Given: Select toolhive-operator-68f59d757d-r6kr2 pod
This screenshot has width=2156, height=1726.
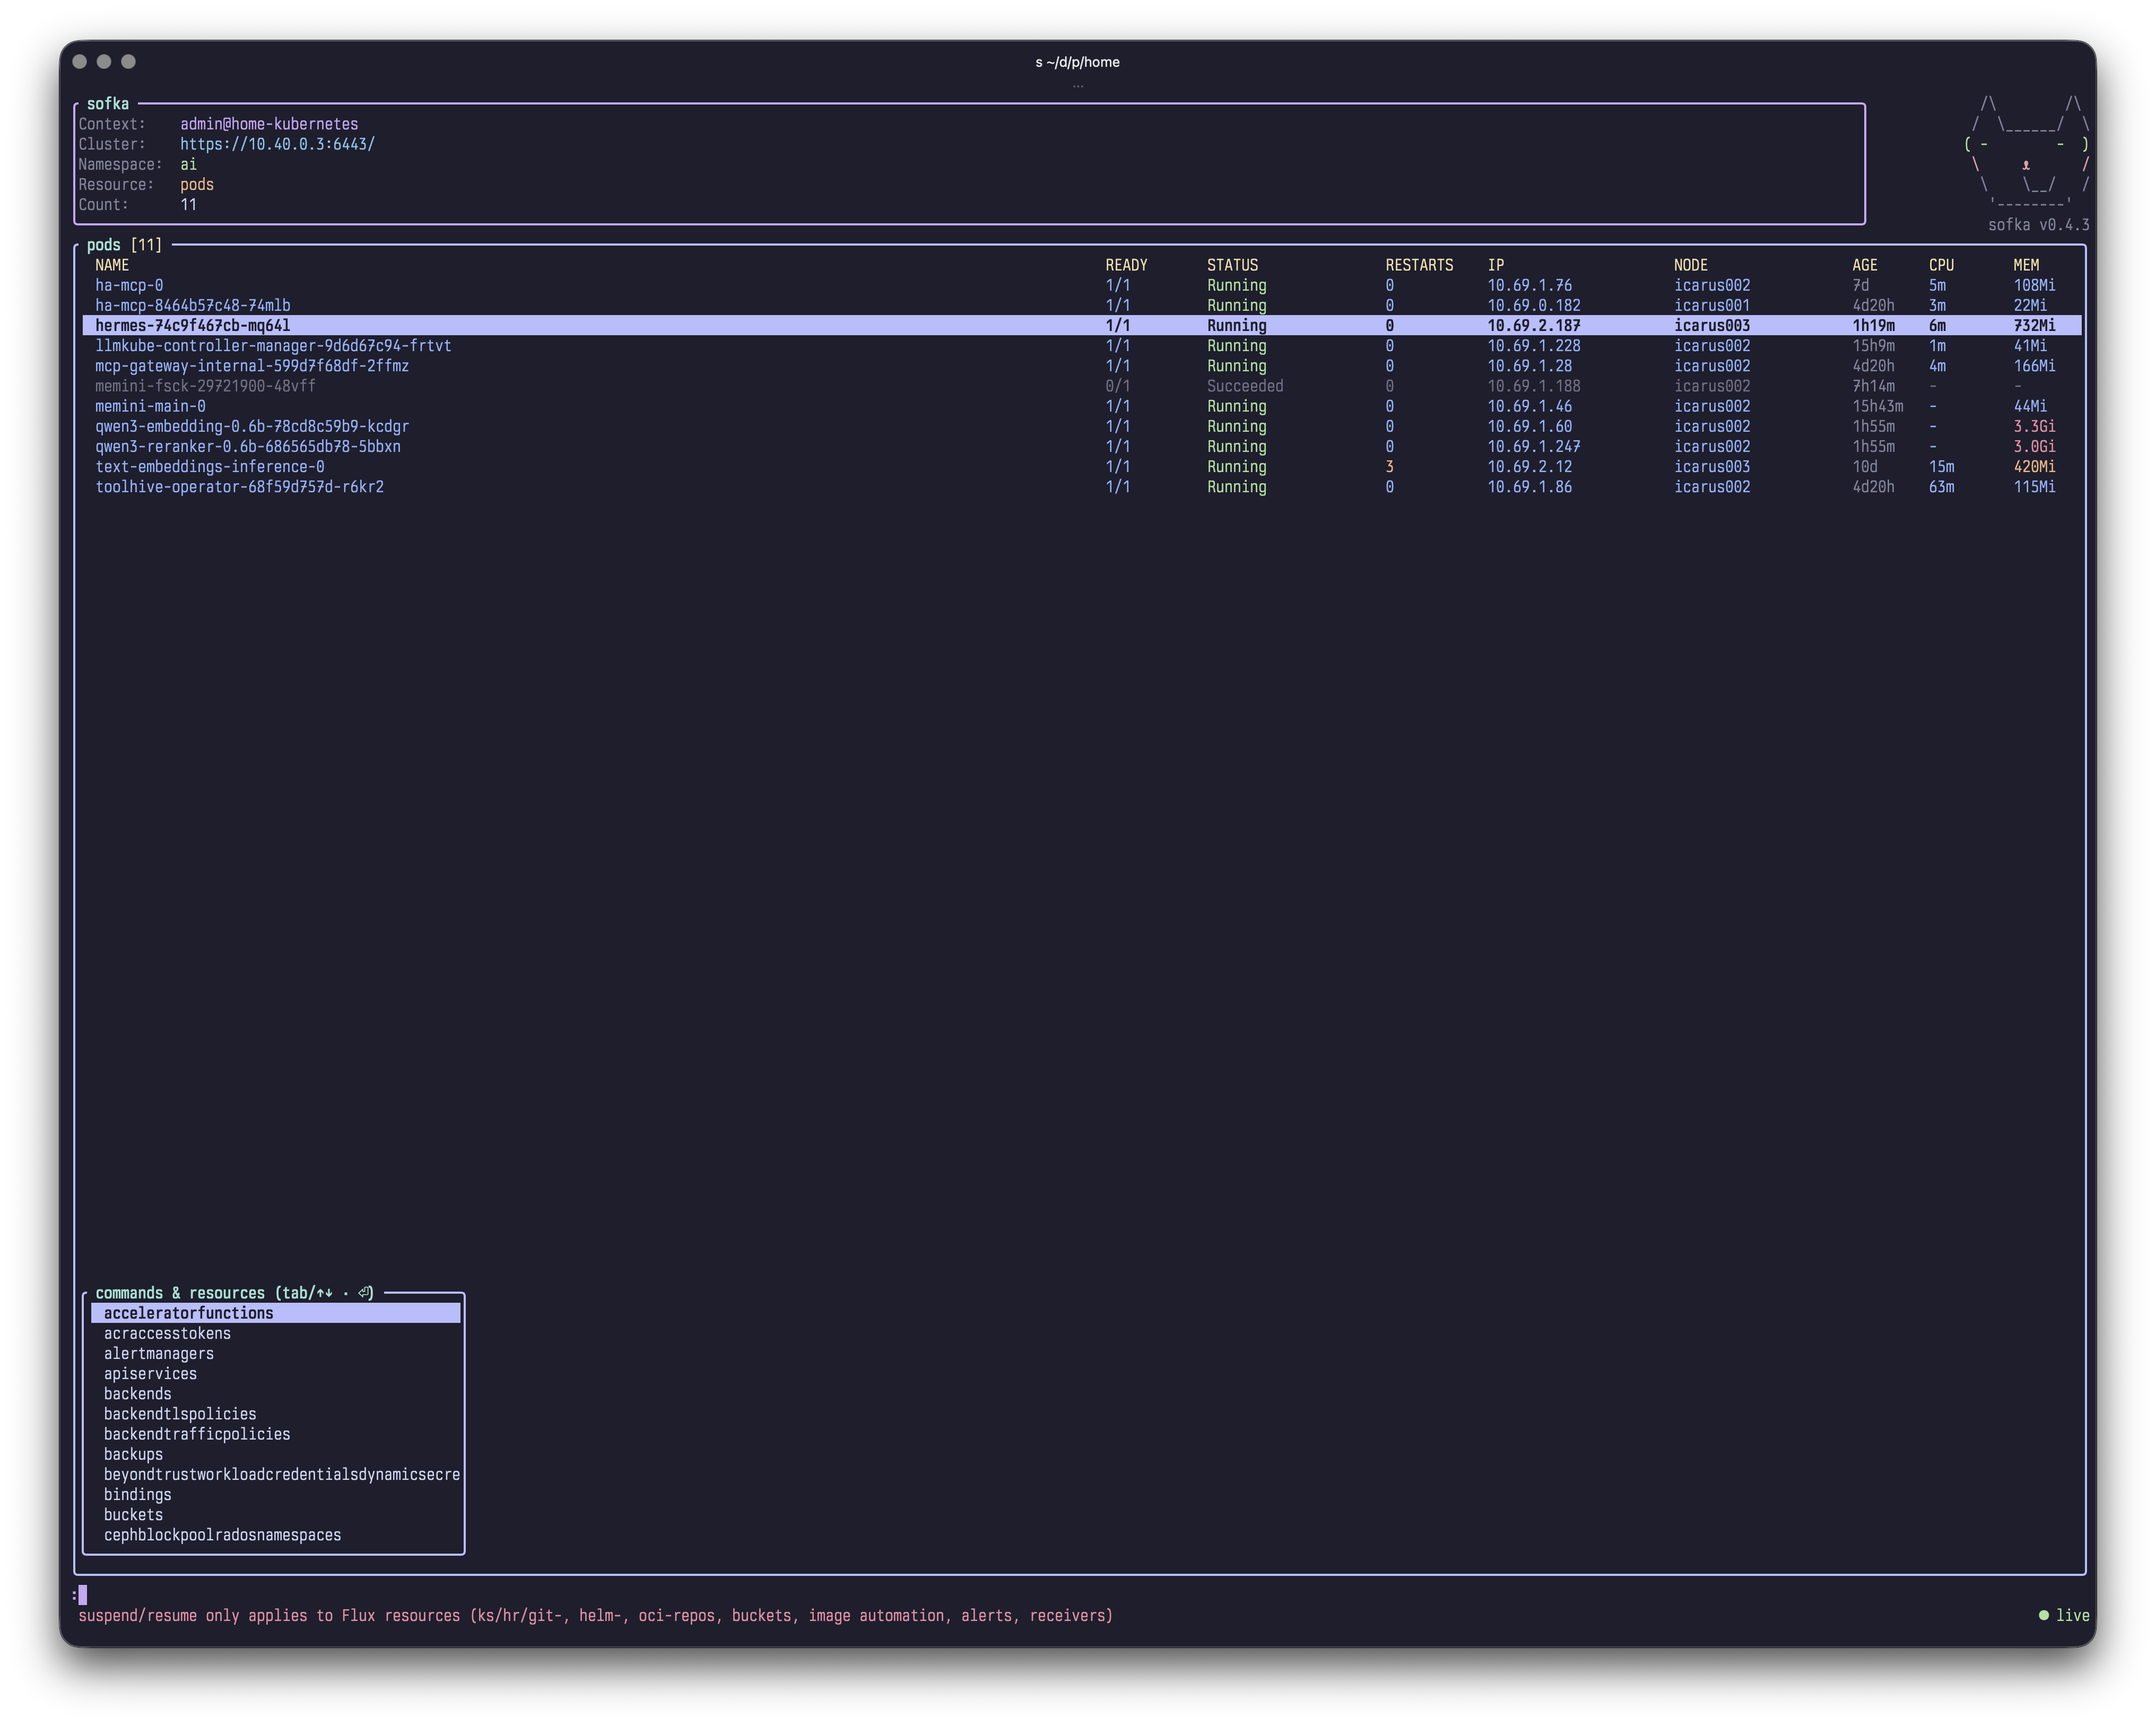Looking at the screenshot, I should [x=1082, y=487].
